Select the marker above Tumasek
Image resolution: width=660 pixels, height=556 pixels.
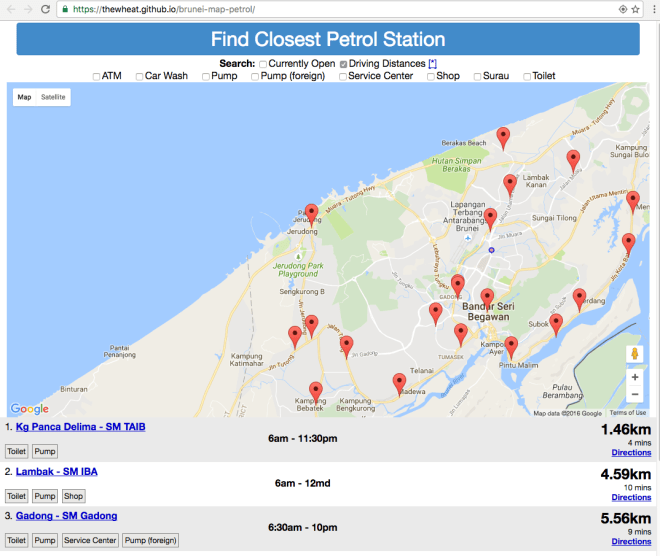[x=461, y=335]
